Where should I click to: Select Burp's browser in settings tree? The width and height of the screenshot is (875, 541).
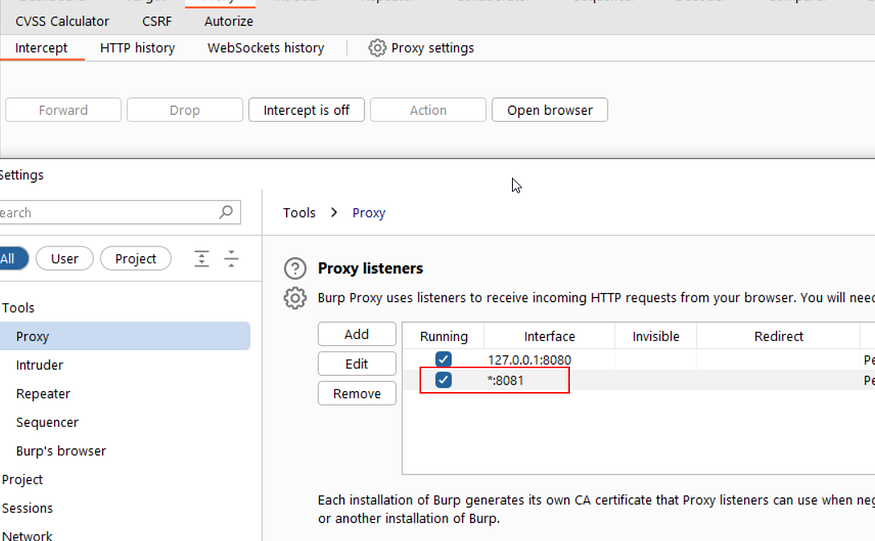pyautogui.click(x=61, y=451)
